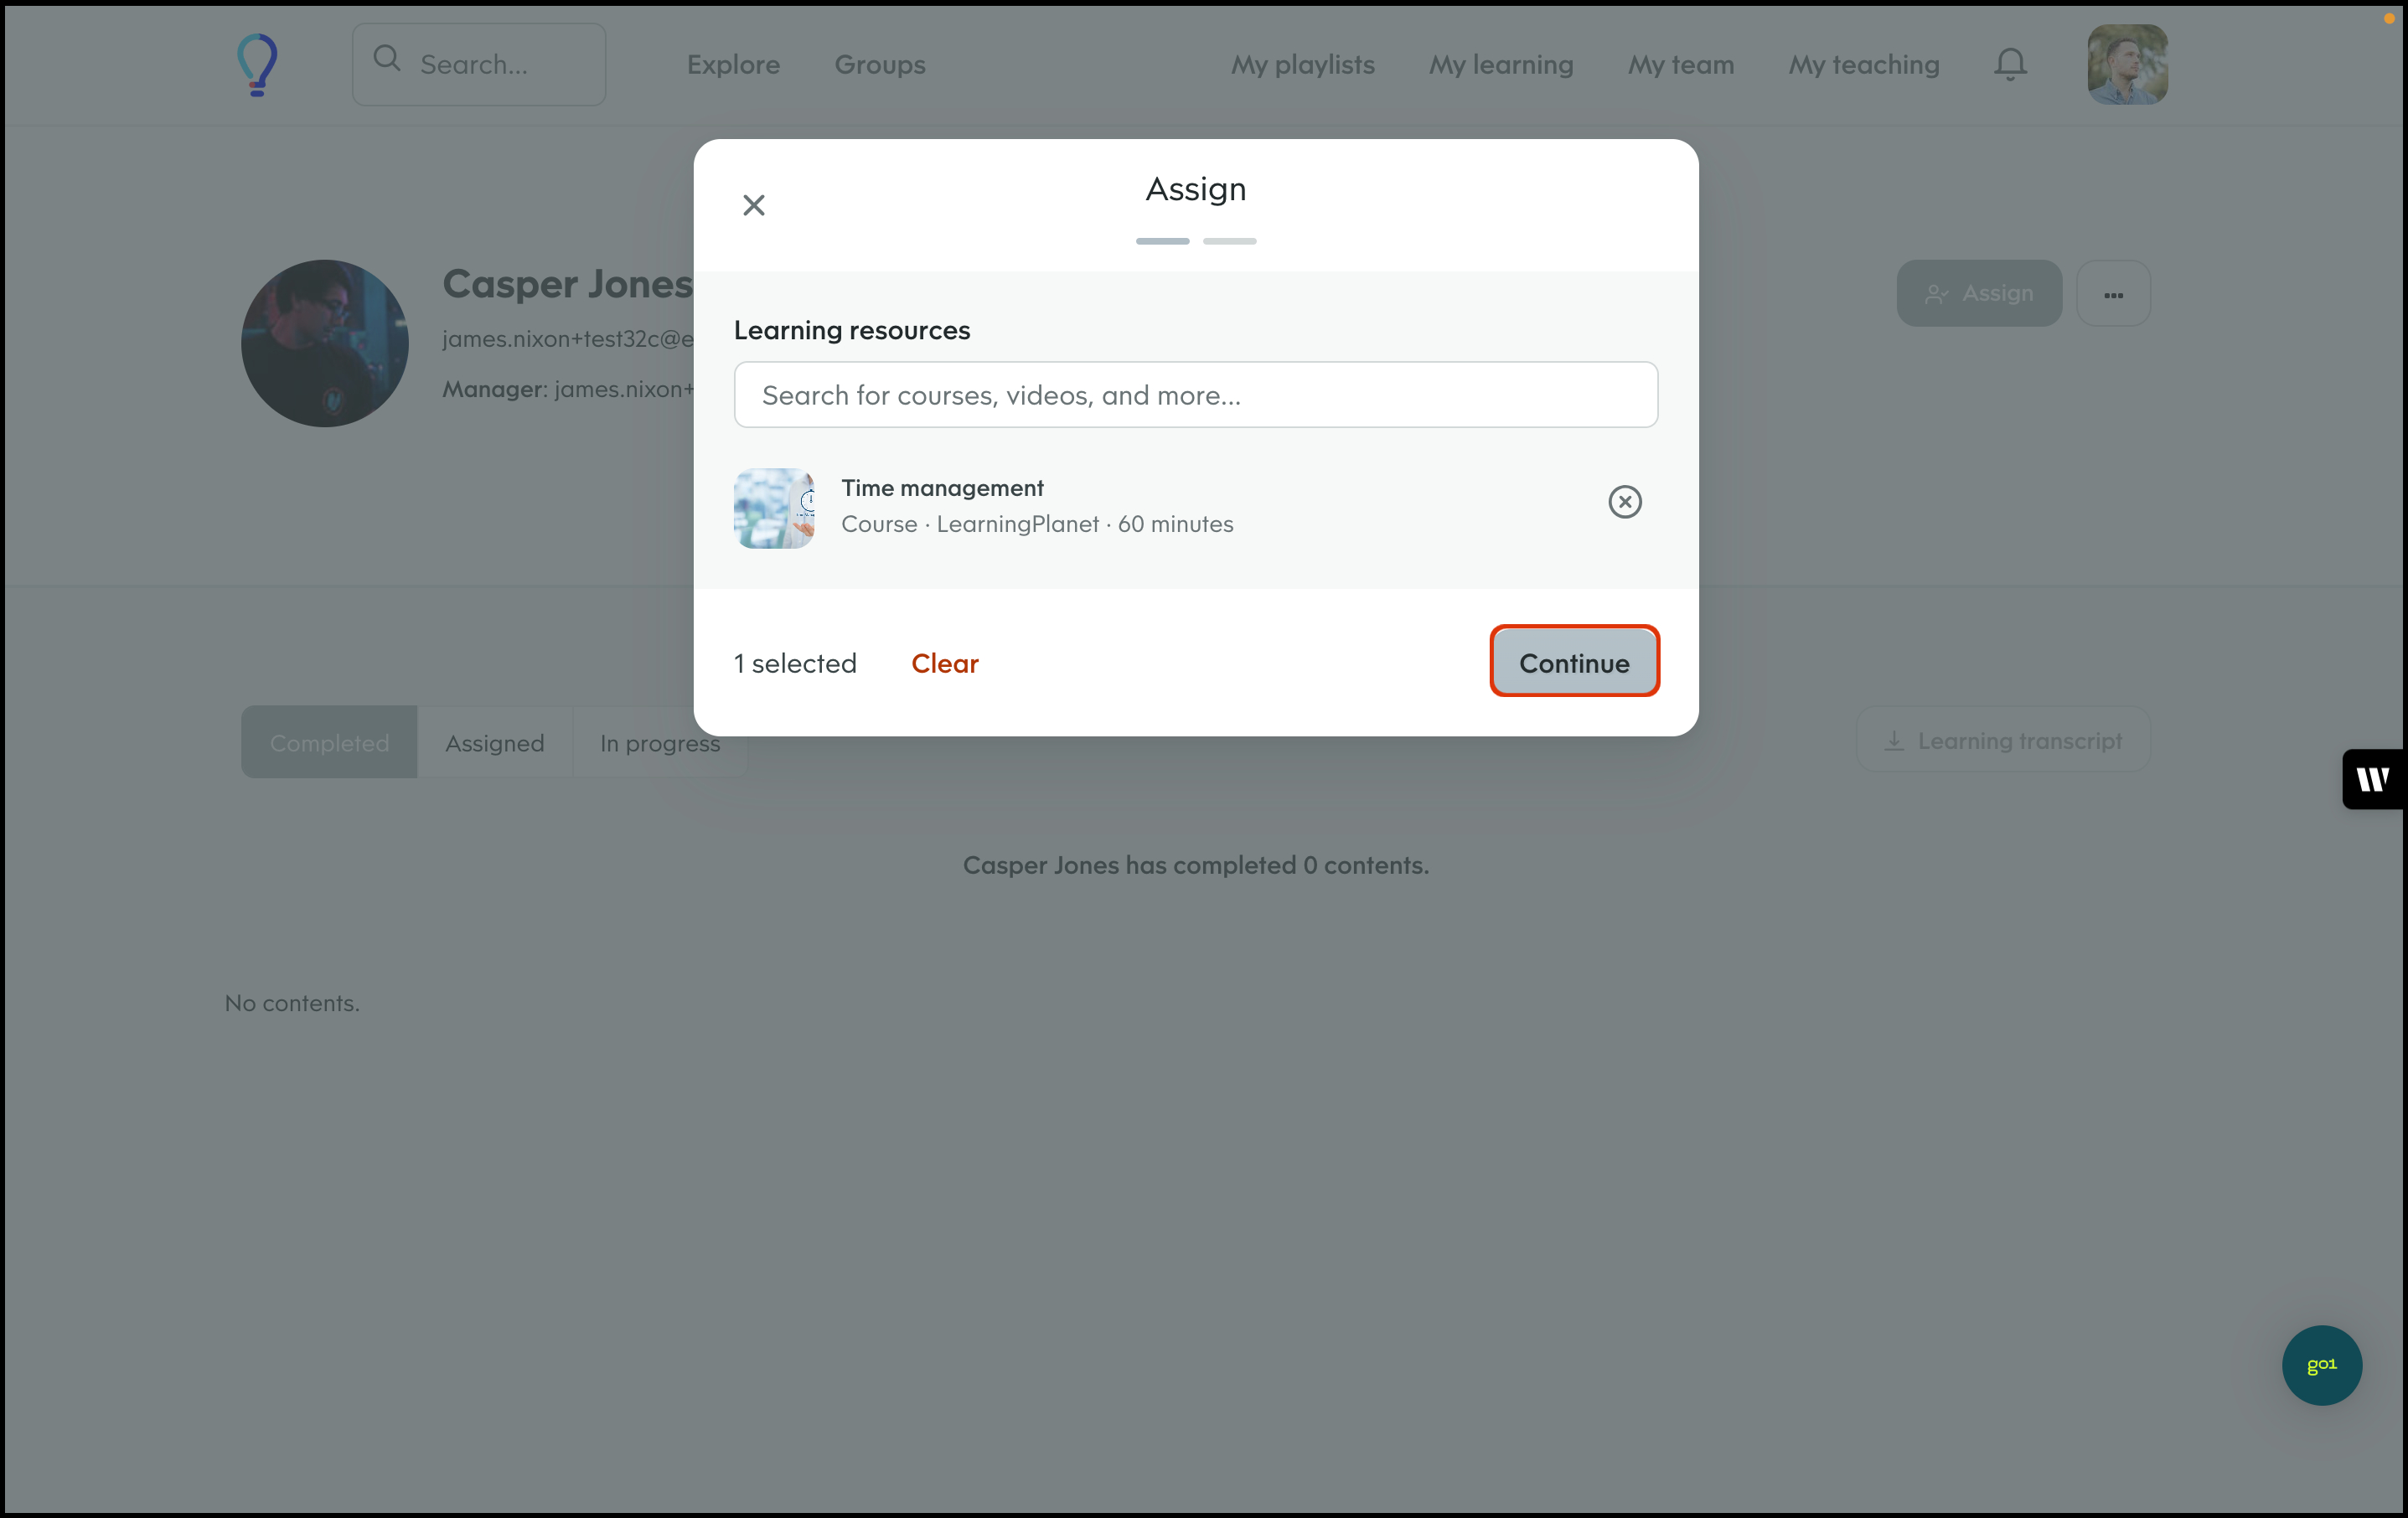Click the top Search... box
This screenshot has width=2408, height=1518.
(479, 64)
